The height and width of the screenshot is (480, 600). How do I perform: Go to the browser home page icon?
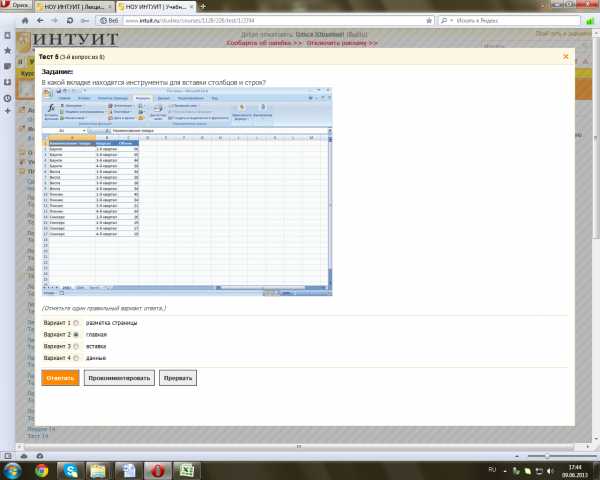tap(25, 20)
